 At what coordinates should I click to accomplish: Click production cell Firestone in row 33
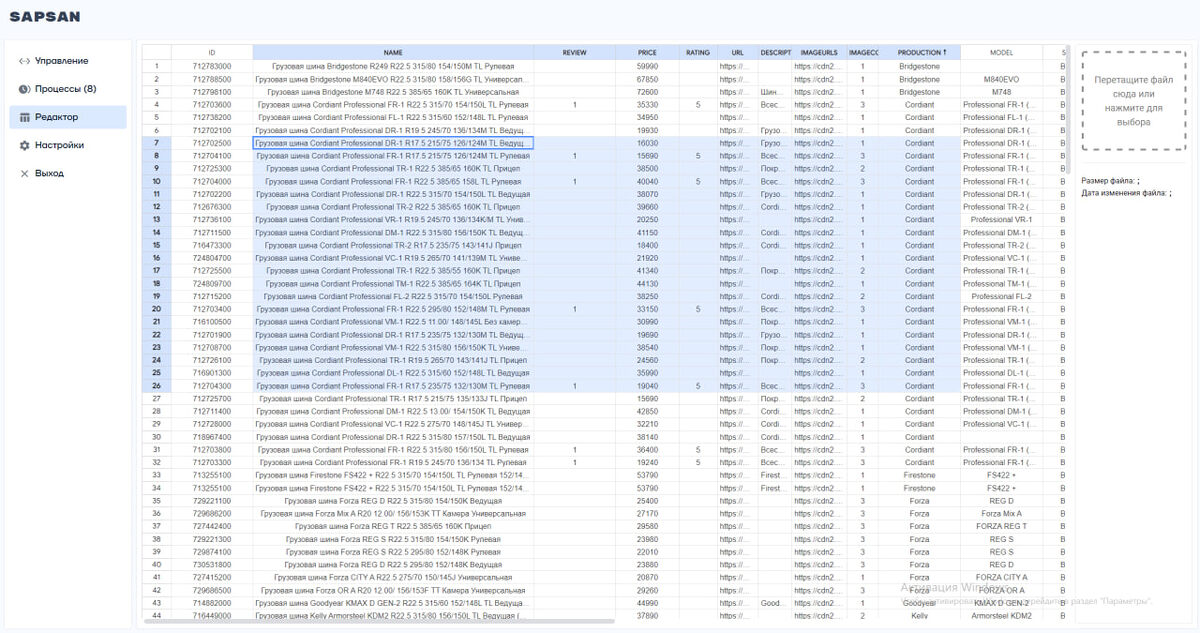(x=920, y=475)
